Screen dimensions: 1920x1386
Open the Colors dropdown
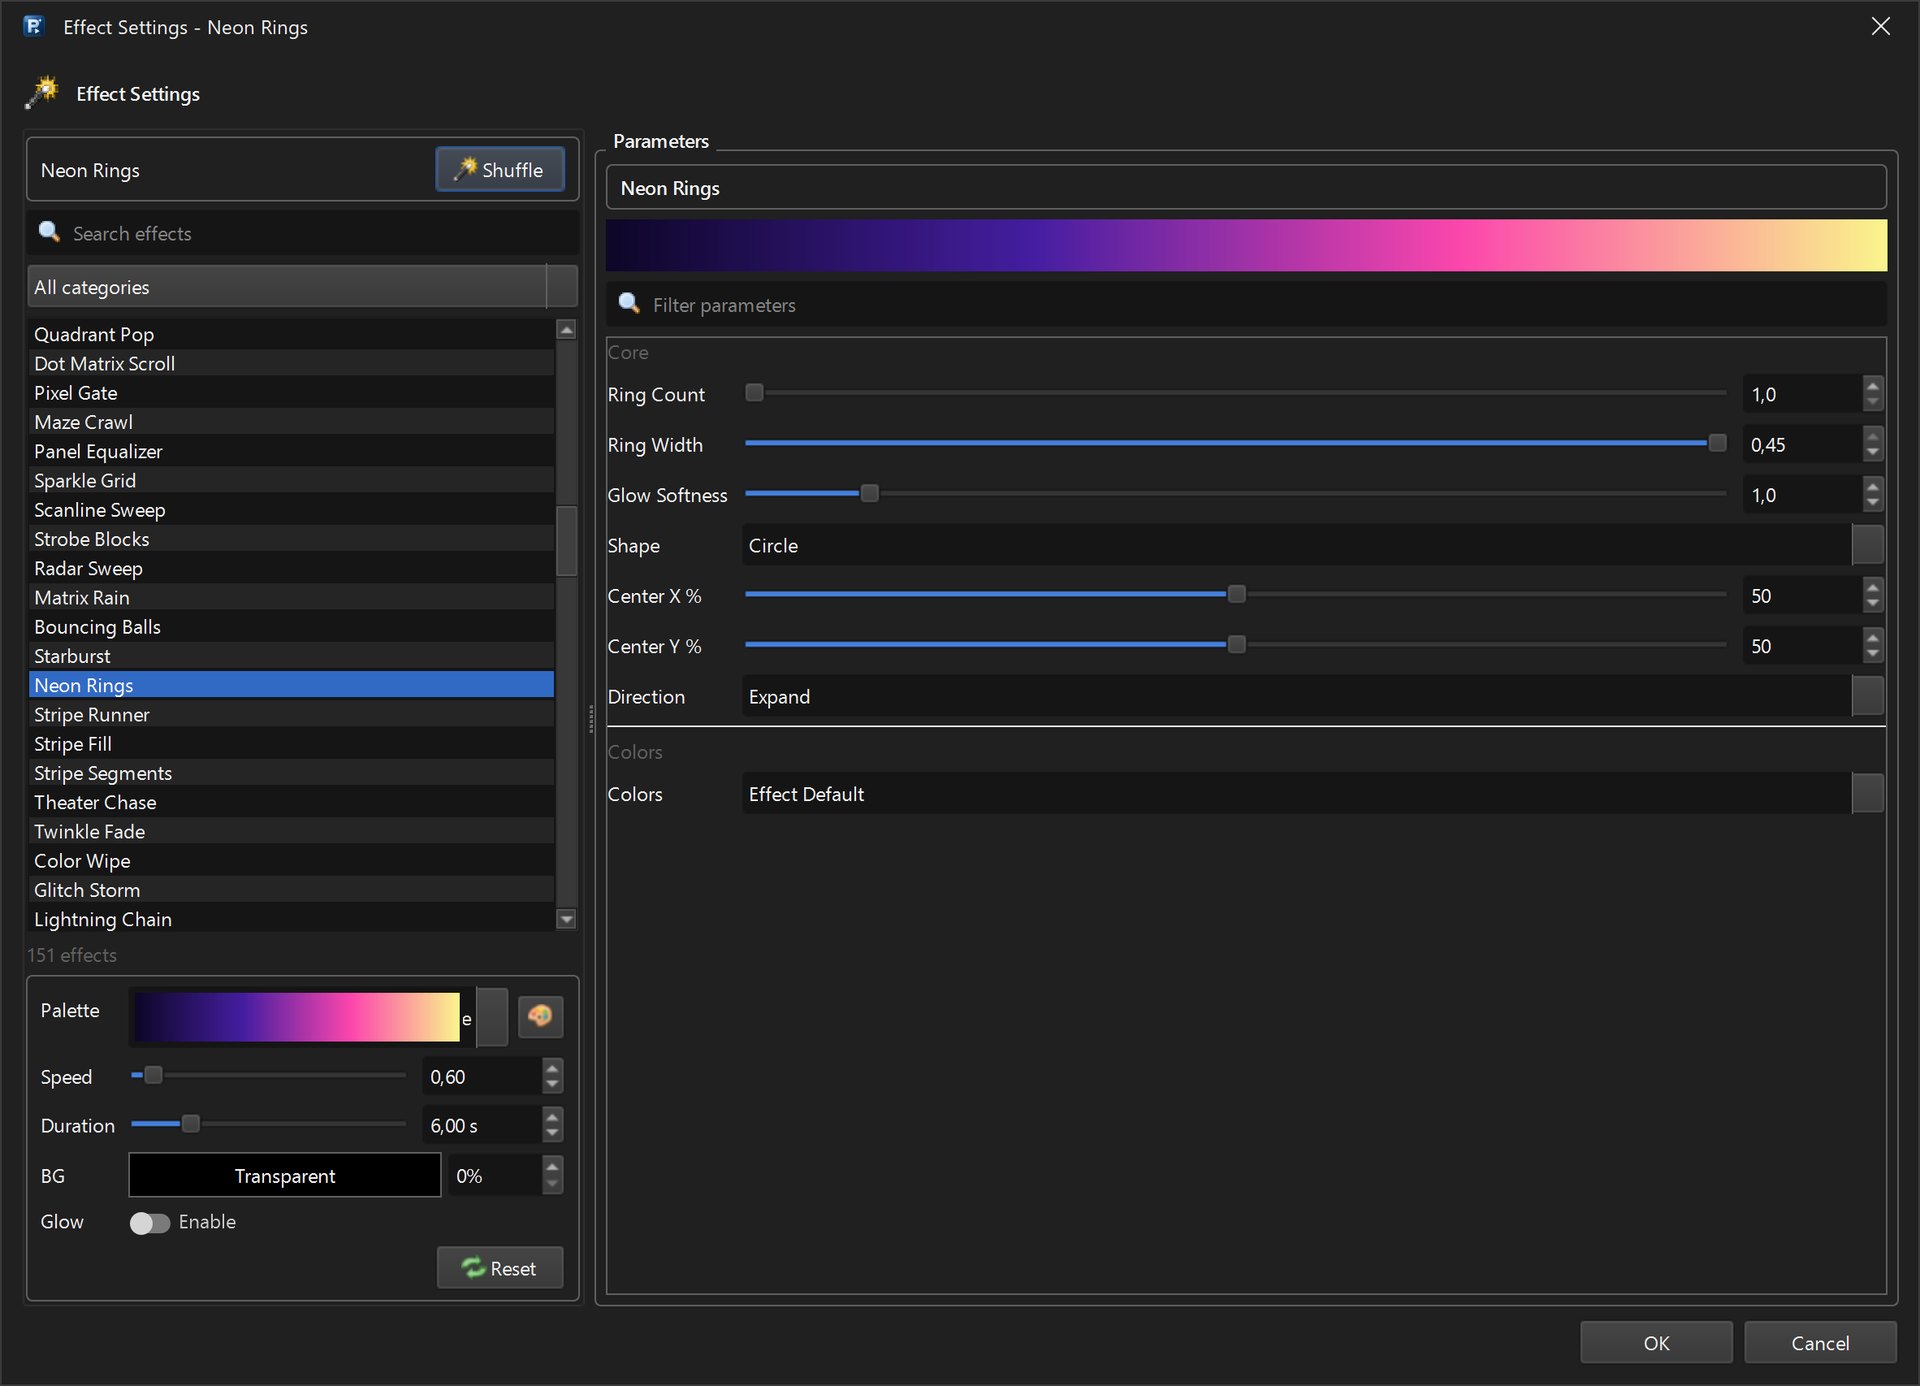(x=1313, y=794)
